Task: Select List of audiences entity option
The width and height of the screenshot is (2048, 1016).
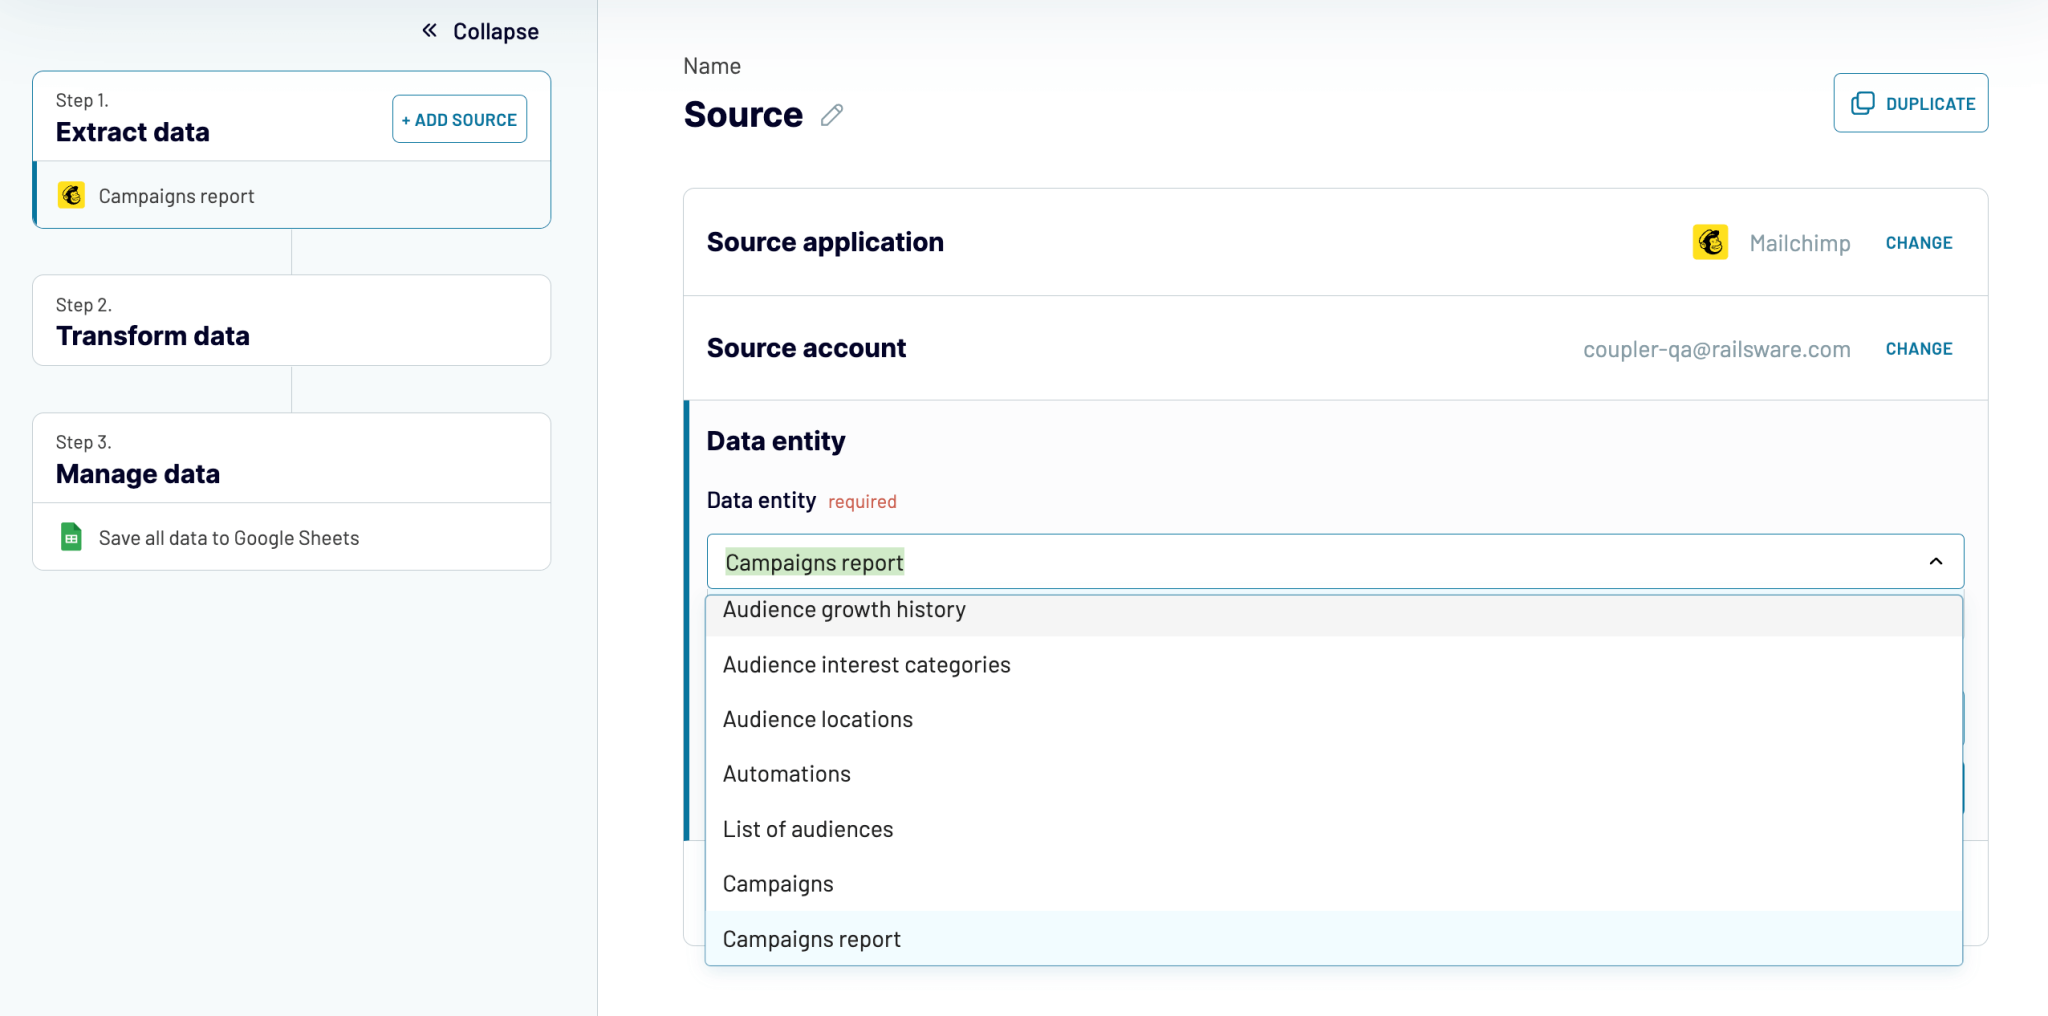Action: click(x=807, y=828)
